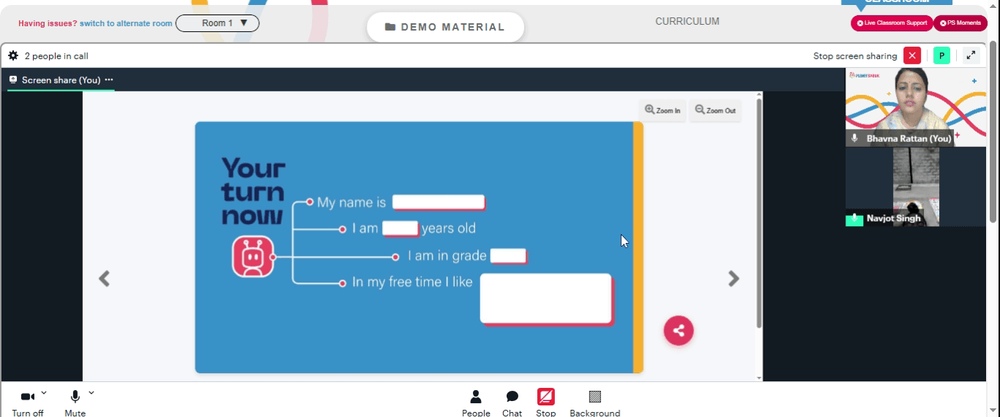Click PS Moments button
Image resolution: width=1000 pixels, height=417 pixels.
pos(960,23)
